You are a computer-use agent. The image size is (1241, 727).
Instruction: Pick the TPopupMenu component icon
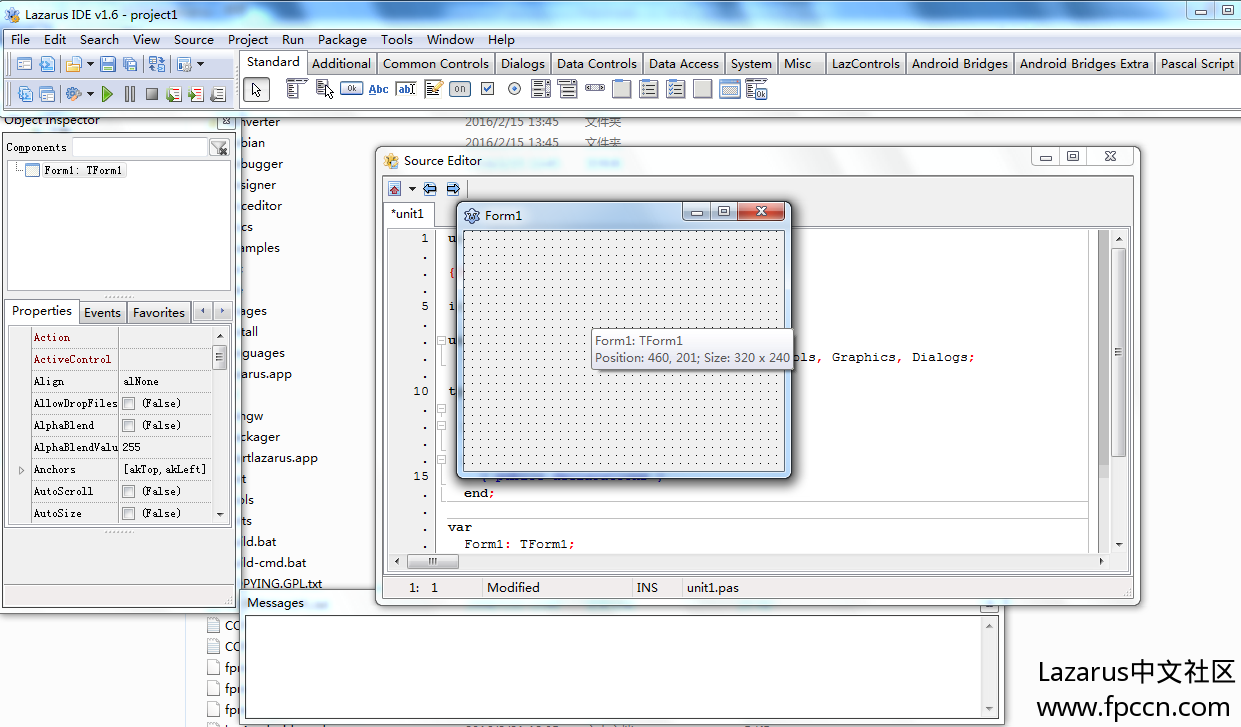click(x=324, y=89)
